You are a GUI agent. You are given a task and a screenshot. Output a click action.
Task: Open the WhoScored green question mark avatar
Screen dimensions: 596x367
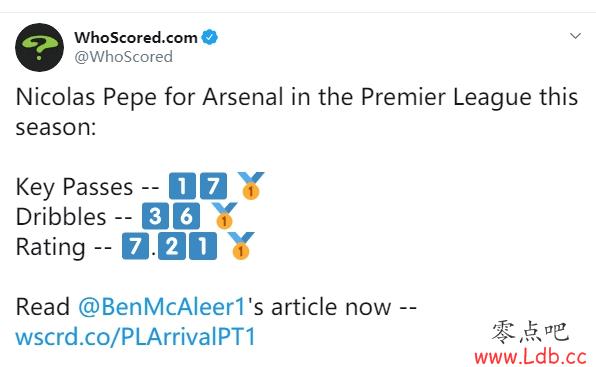click(40, 47)
